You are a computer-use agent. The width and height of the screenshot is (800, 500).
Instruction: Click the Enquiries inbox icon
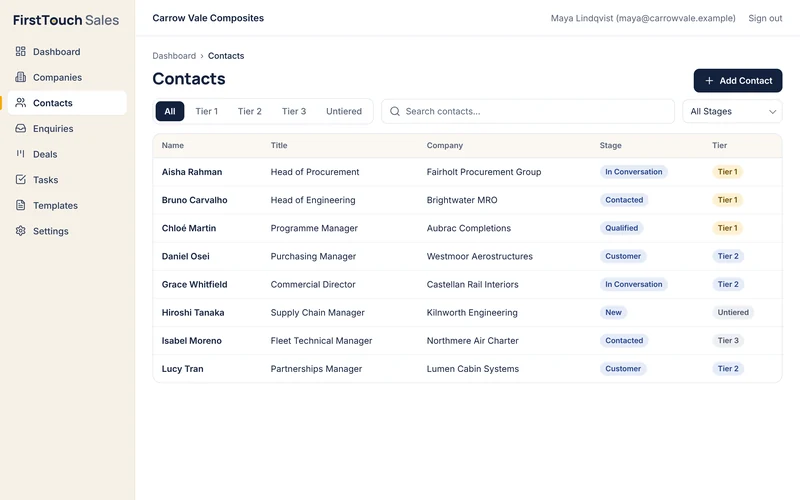pos(20,128)
